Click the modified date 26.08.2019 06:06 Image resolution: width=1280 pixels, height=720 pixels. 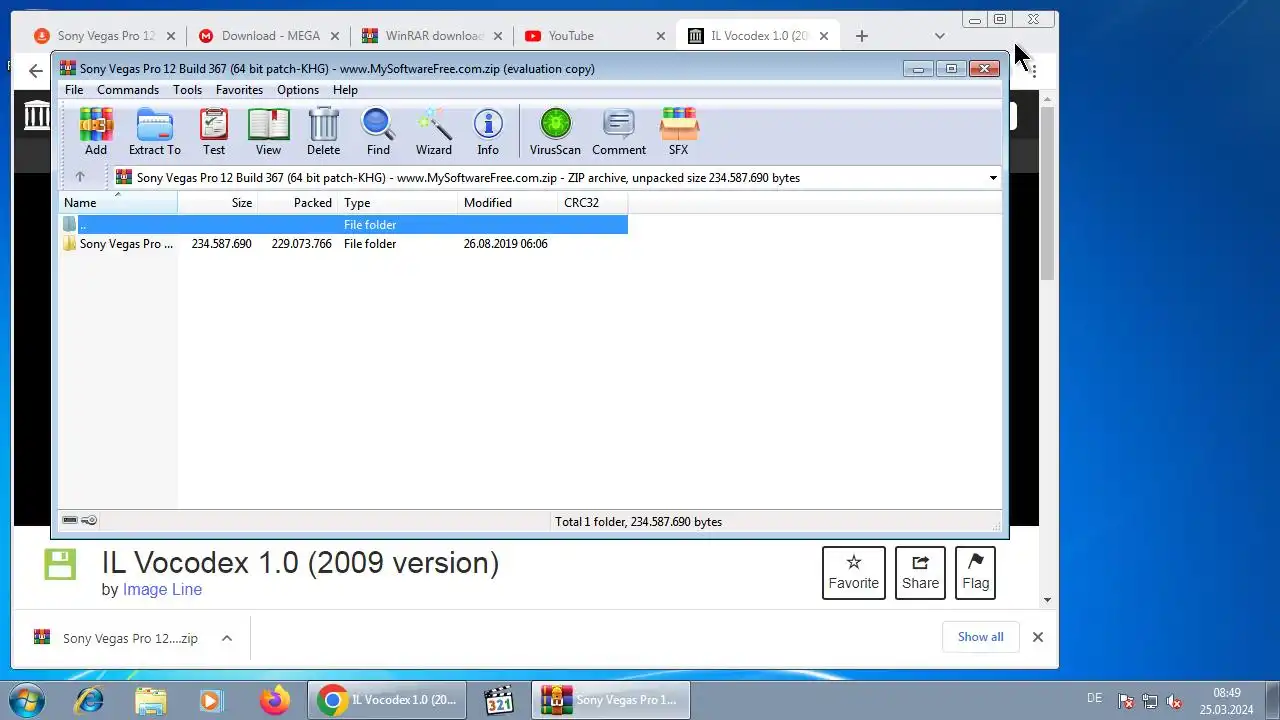point(505,244)
